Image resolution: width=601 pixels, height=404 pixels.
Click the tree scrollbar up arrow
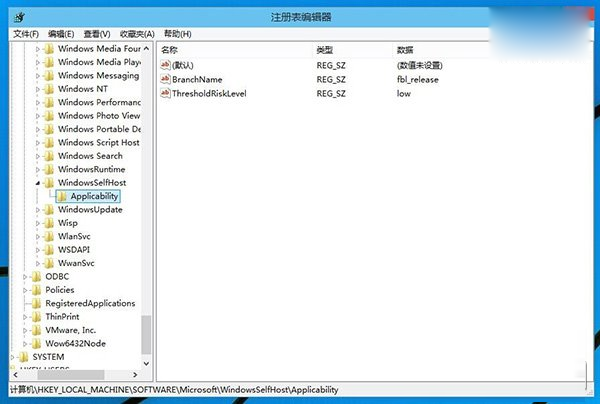(146, 49)
